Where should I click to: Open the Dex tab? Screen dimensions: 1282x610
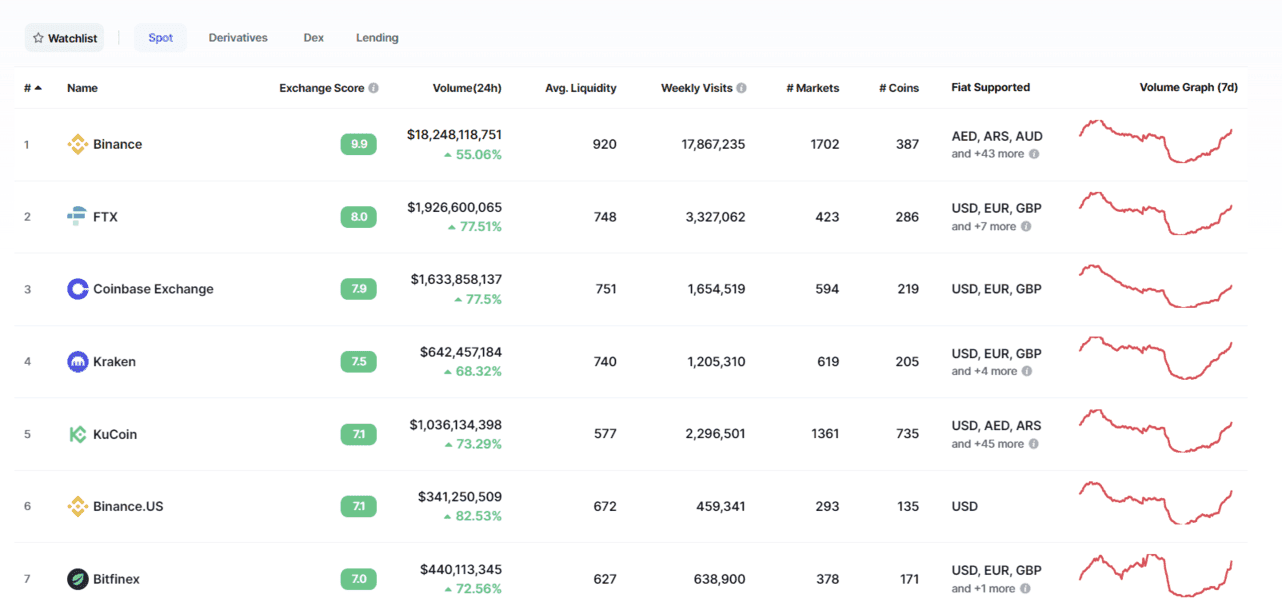(314, 38)
